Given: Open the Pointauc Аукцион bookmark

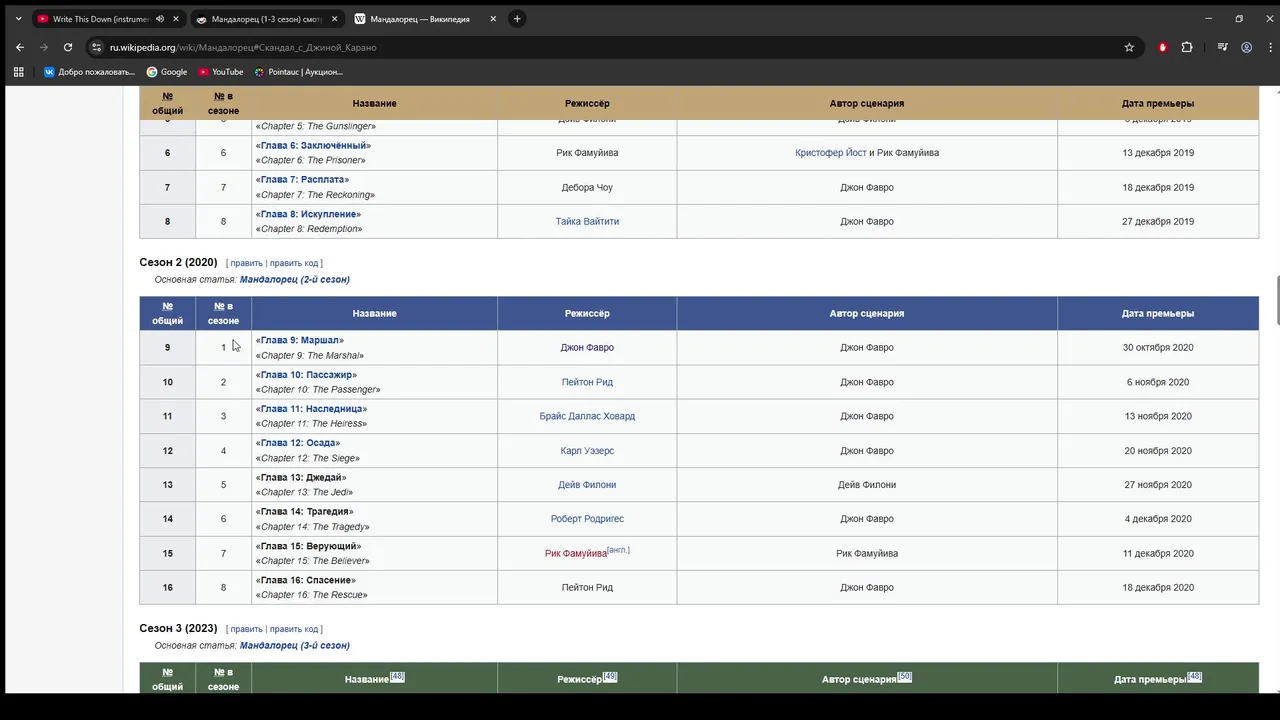Looking at the screenshot, I should pyautogui.click(x=299, y=72).
